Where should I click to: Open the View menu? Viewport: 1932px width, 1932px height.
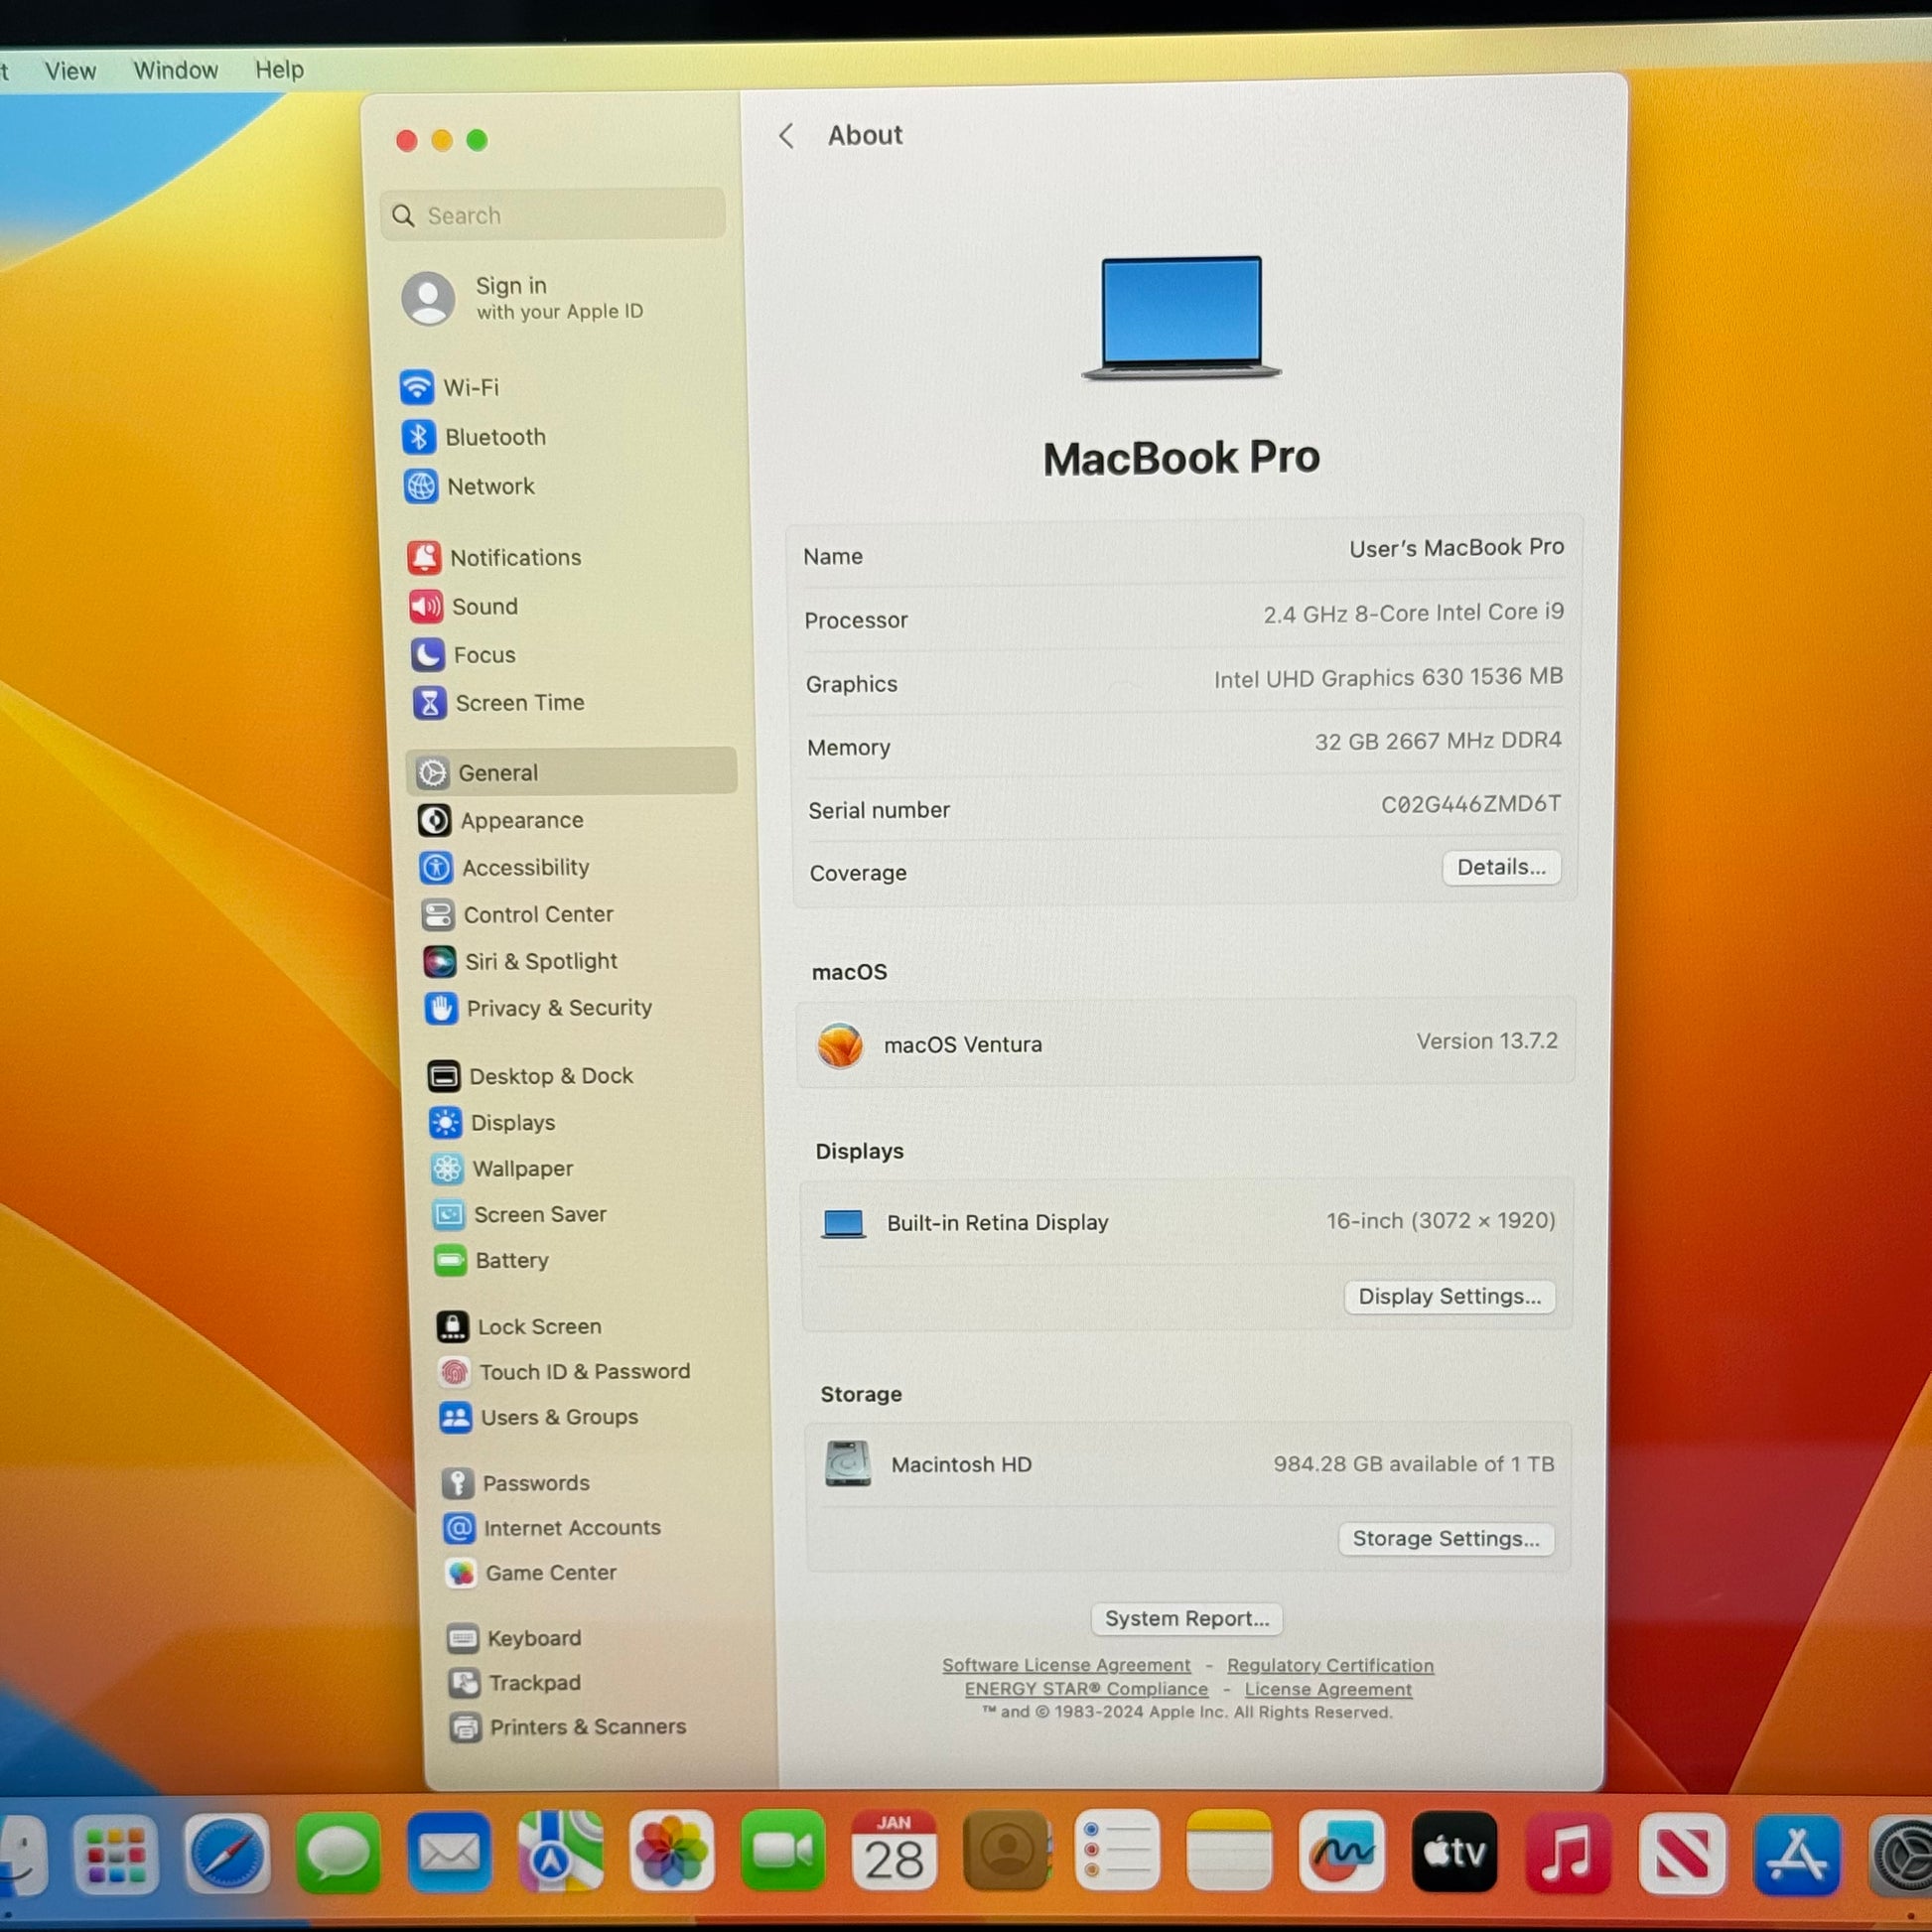coord(70,71)
